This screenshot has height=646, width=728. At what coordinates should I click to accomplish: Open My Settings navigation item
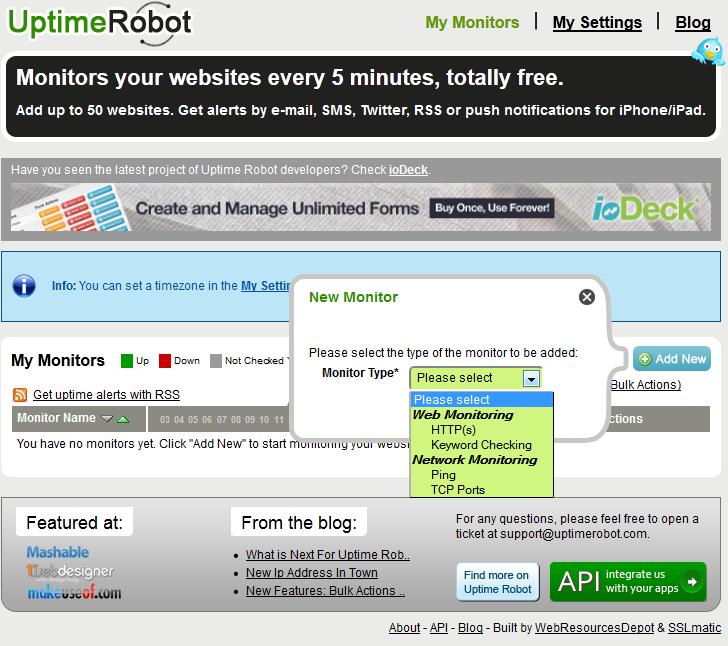pos(597,22)
